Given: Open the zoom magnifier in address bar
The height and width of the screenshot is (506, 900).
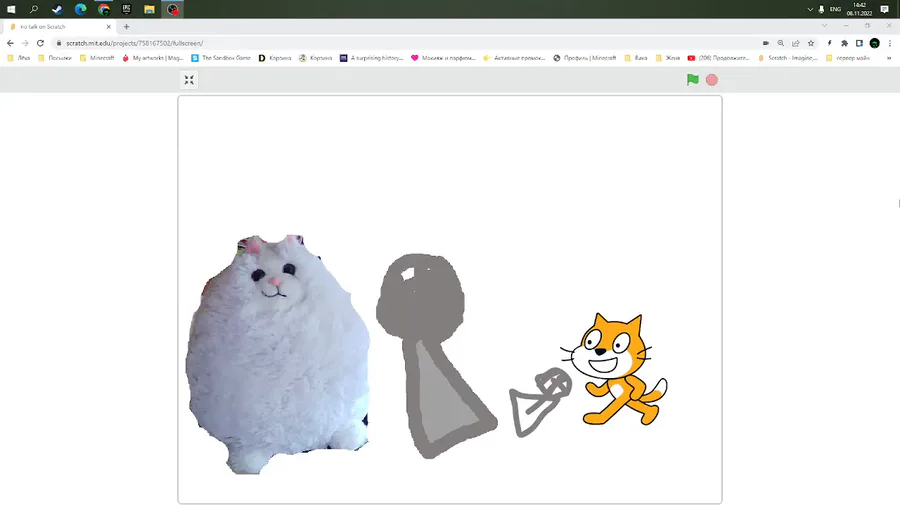Looking at the screenshot, I should (781, 43).
